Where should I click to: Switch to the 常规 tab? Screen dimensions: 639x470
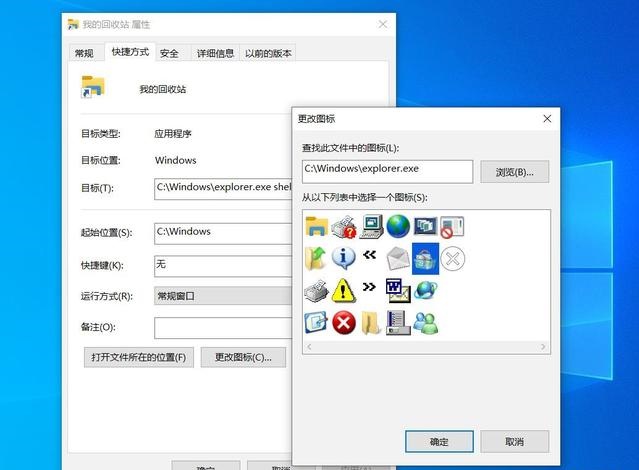click(x=84, y=54)
